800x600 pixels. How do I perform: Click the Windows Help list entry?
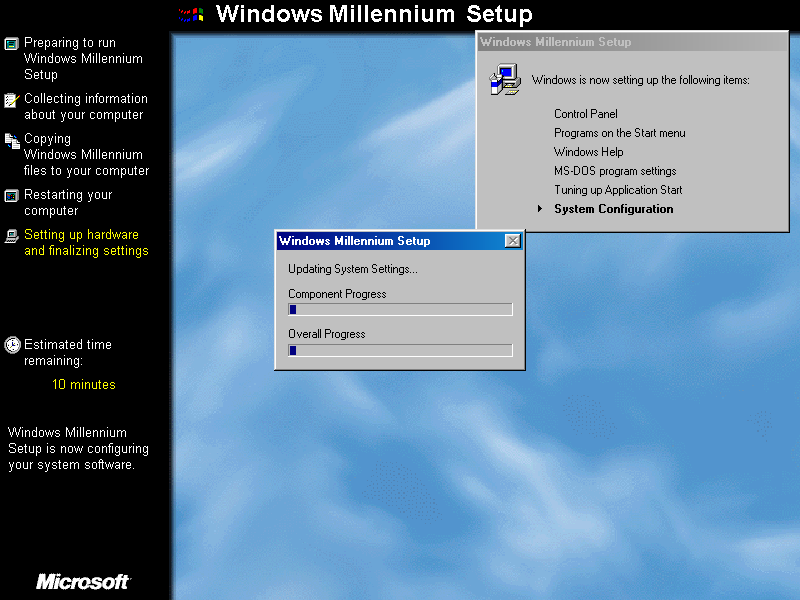click(x=589, y=151)
